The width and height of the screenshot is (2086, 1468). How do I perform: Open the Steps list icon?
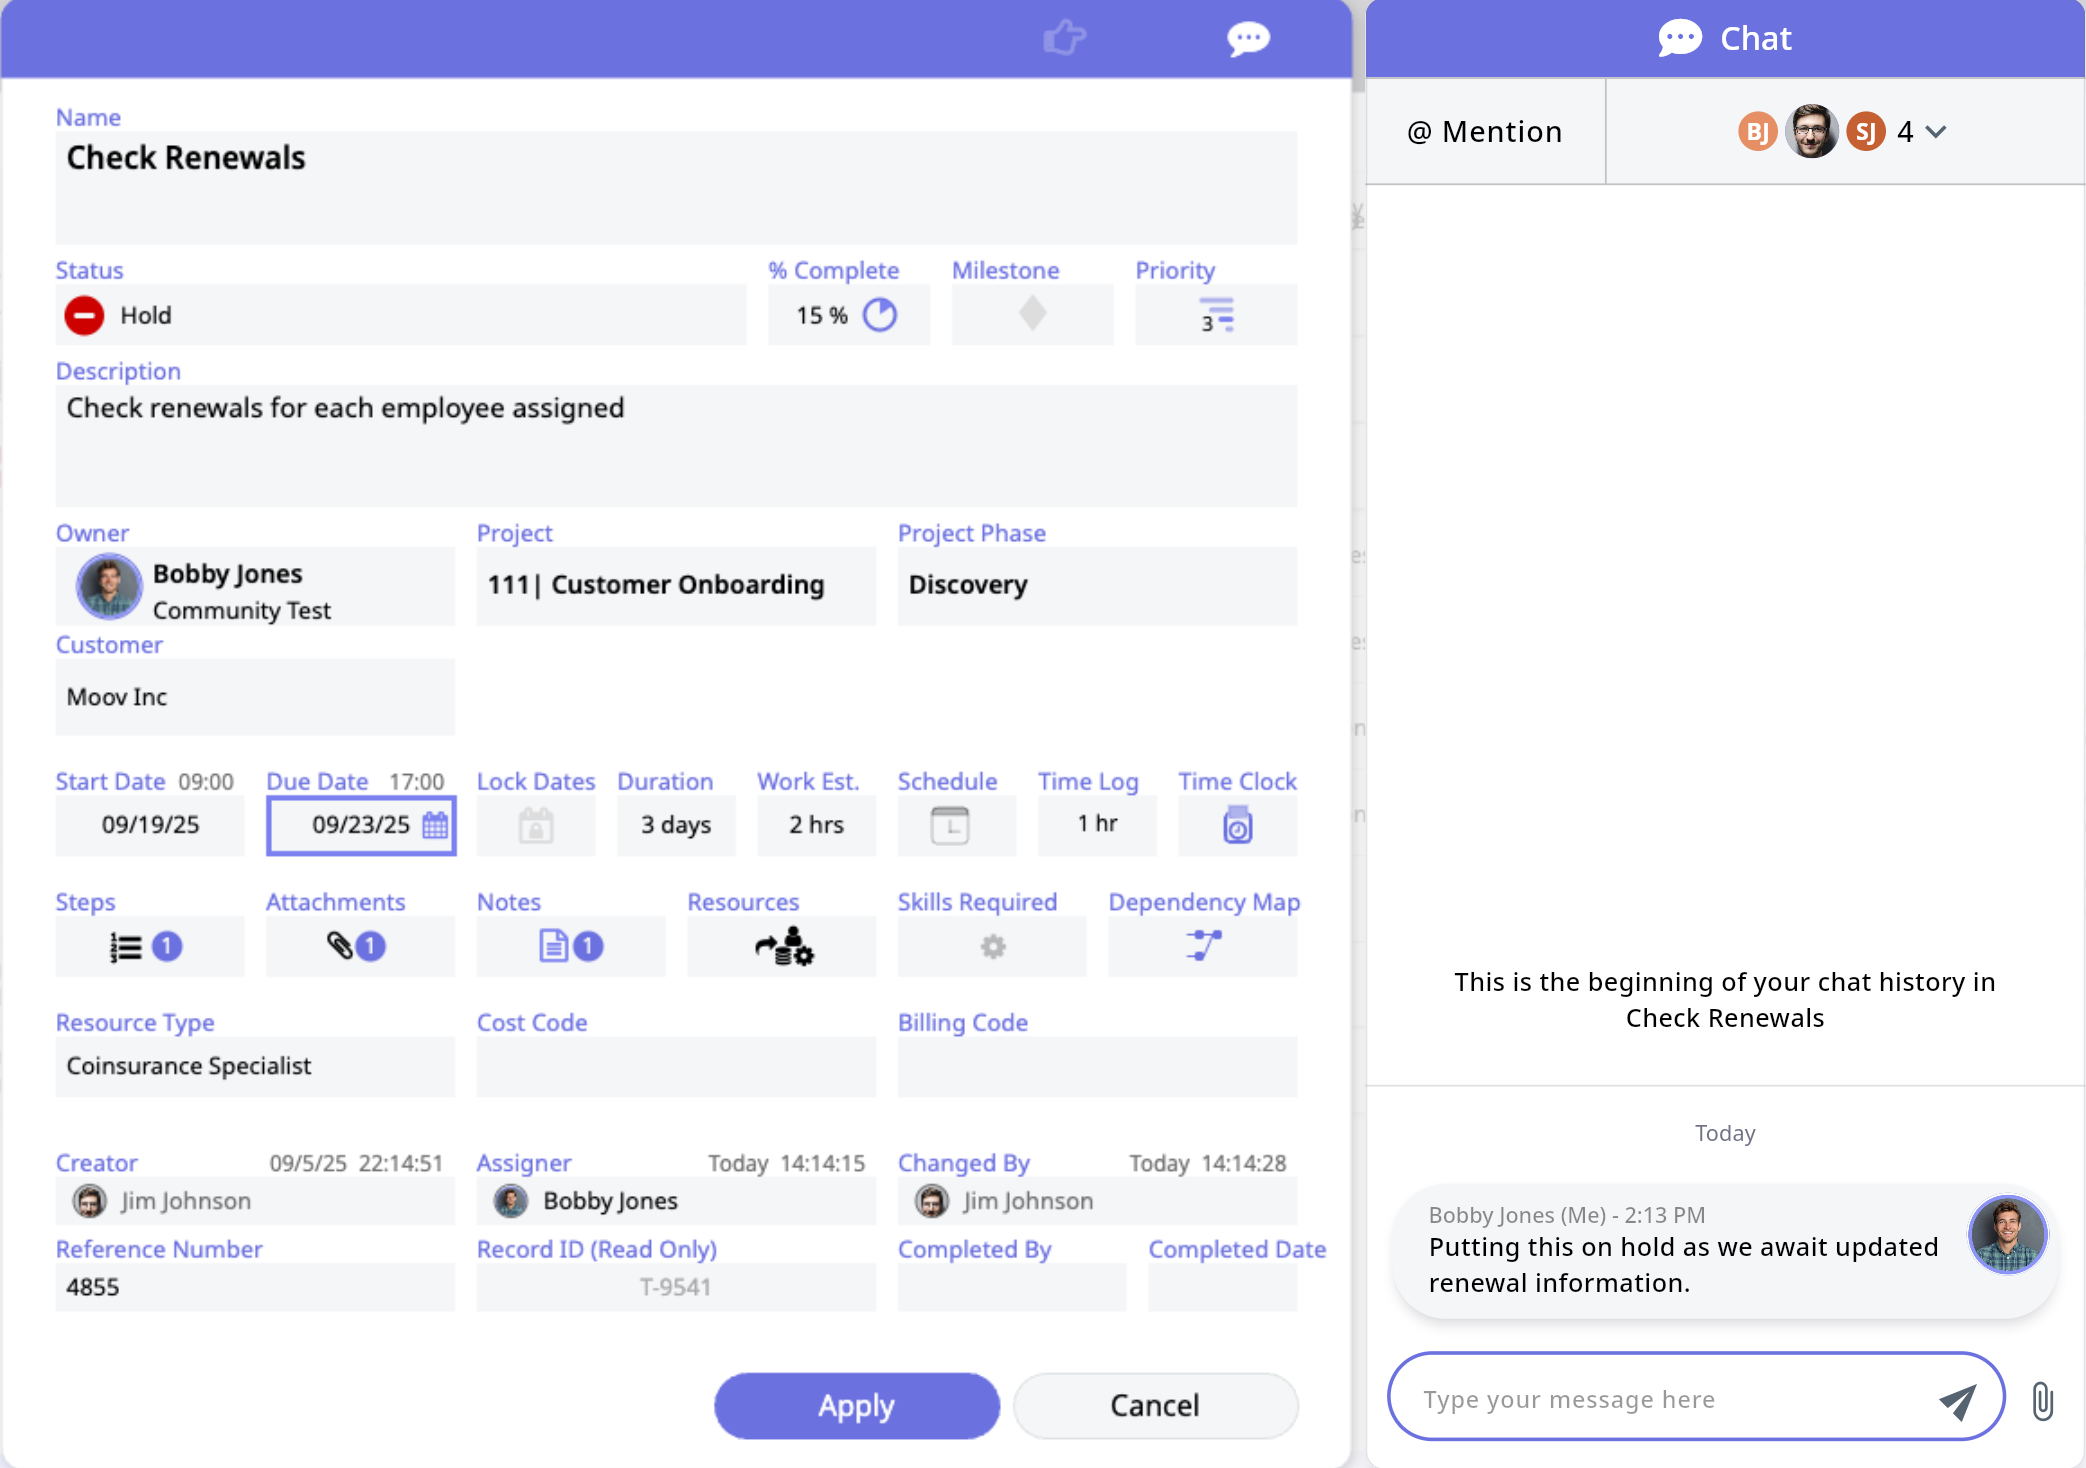point(127,946)
